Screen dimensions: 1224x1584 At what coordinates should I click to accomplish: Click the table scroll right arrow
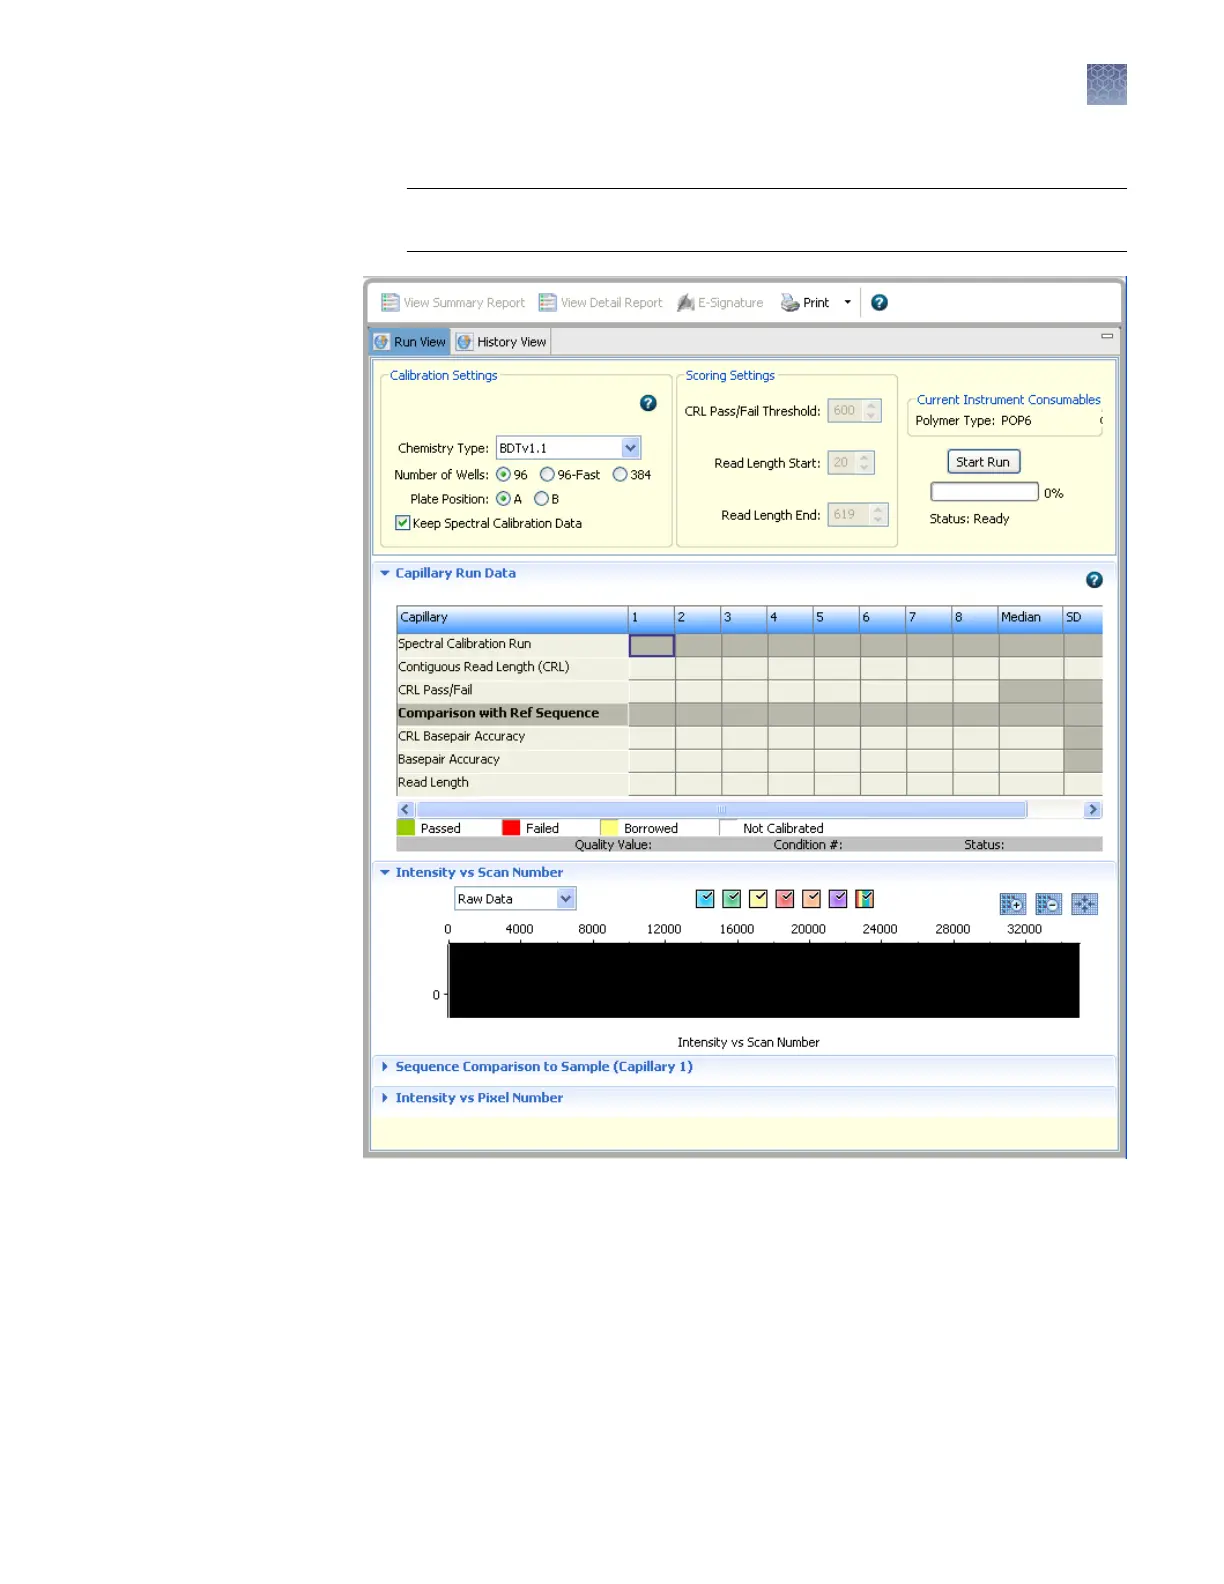1093,810
